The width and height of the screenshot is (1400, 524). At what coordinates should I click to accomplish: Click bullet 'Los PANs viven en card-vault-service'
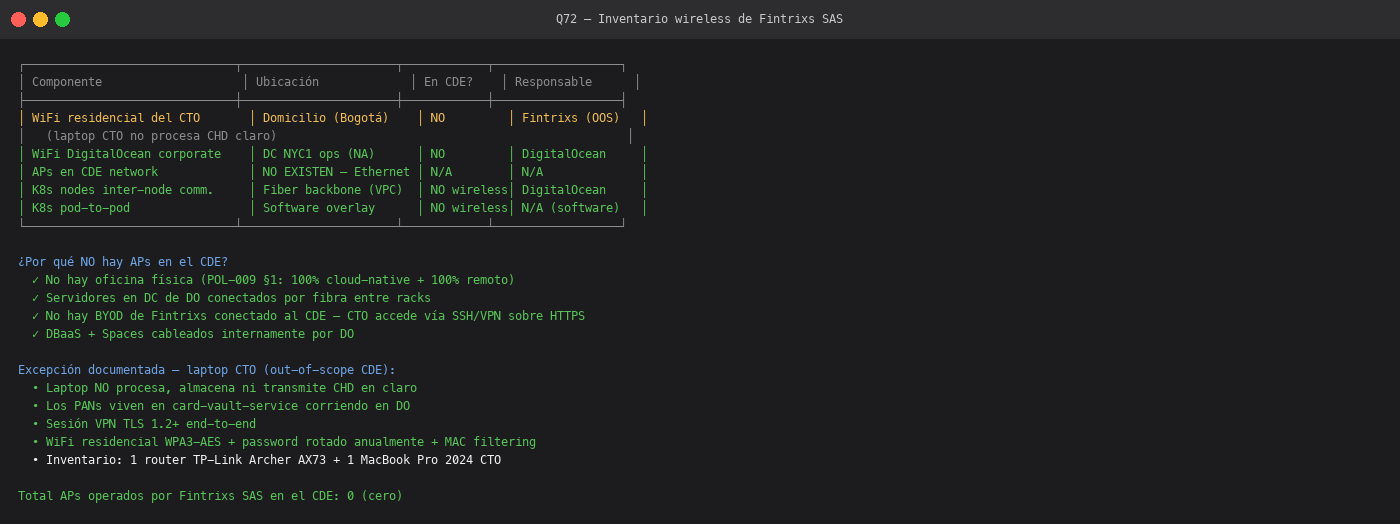[221, 406]
